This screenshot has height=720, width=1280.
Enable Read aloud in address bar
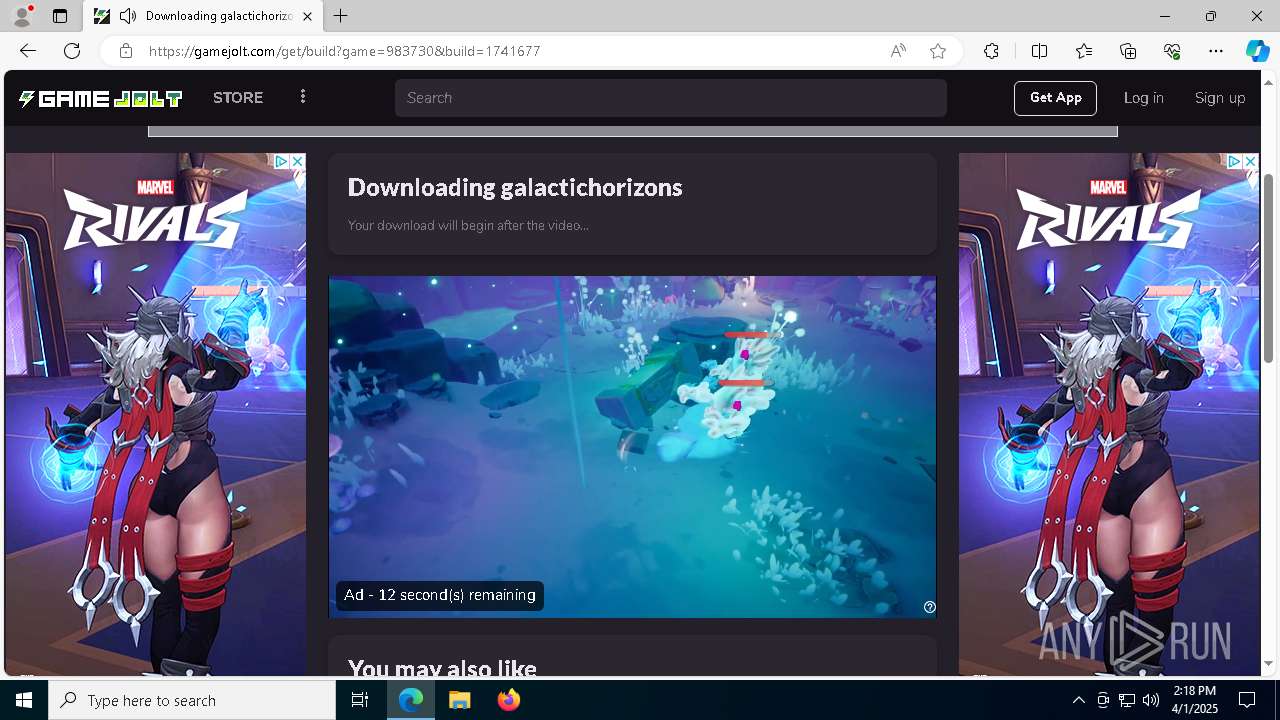[898, 51]
